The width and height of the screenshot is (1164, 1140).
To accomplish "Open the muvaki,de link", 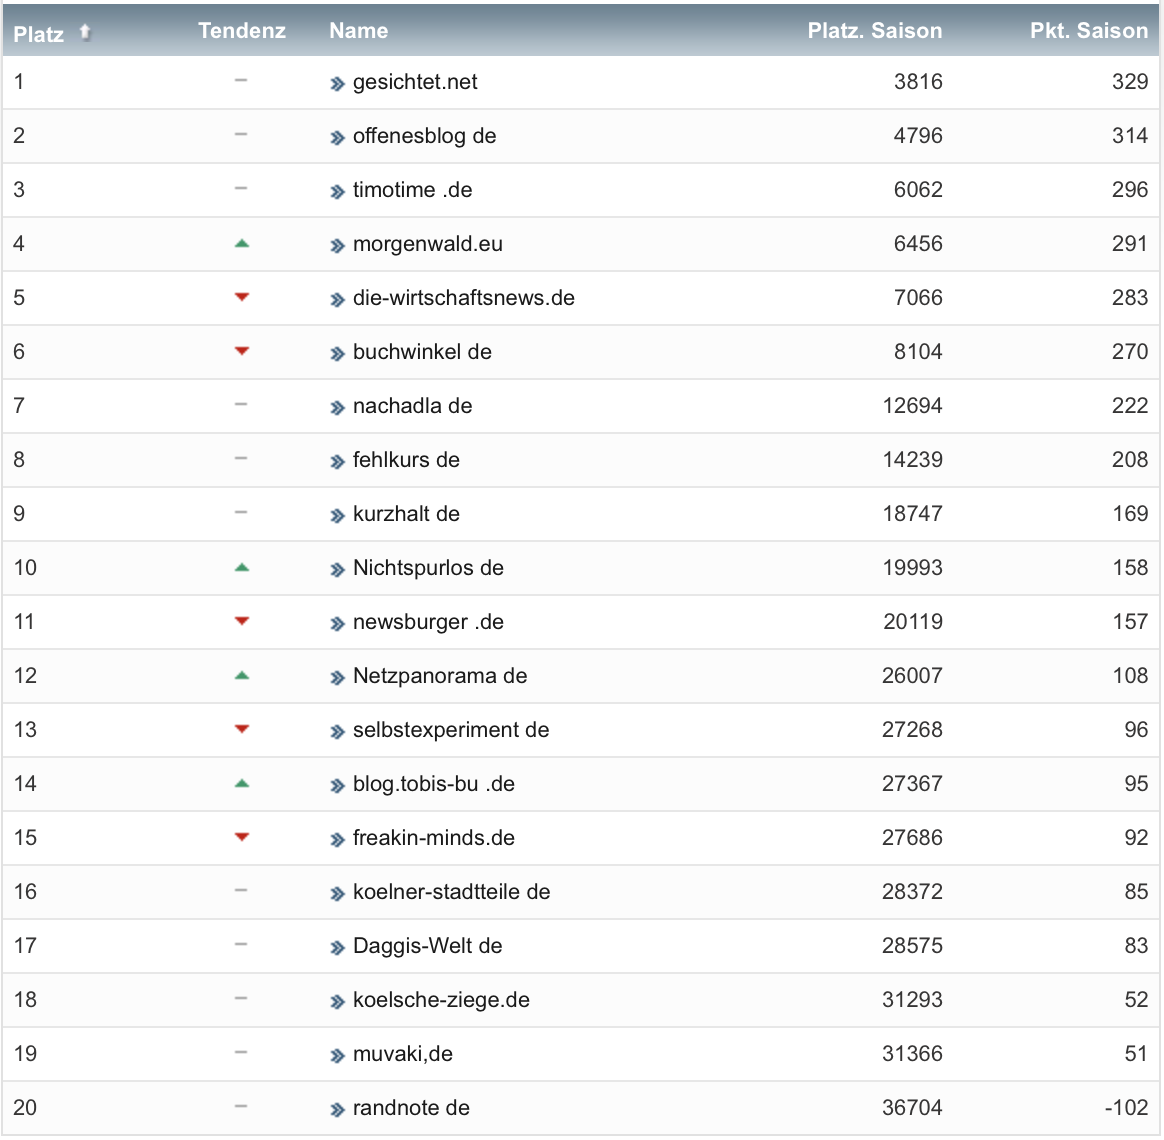I will coord(402,1054).
